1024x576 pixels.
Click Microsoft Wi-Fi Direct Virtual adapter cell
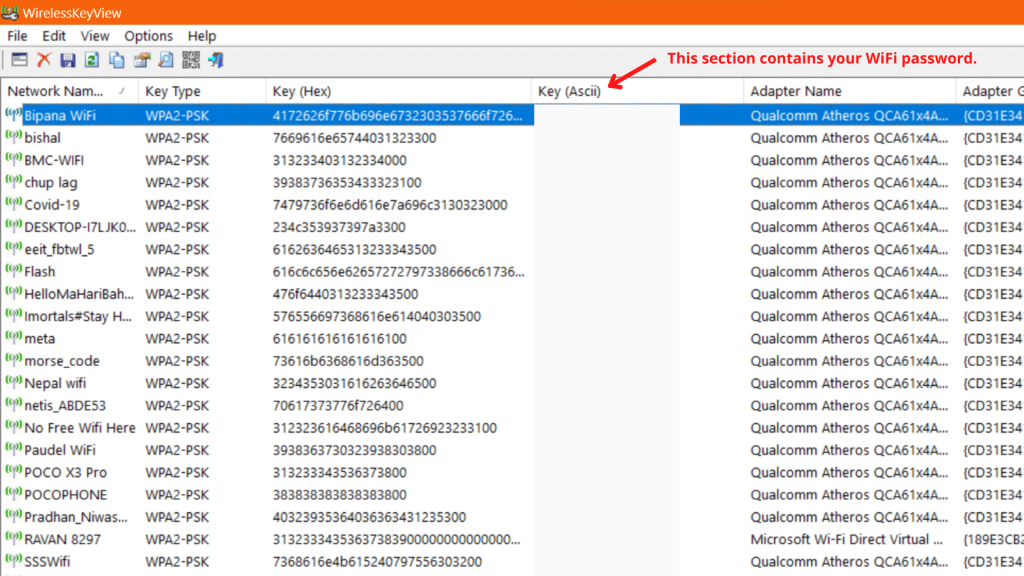click(x=846, y=539)
